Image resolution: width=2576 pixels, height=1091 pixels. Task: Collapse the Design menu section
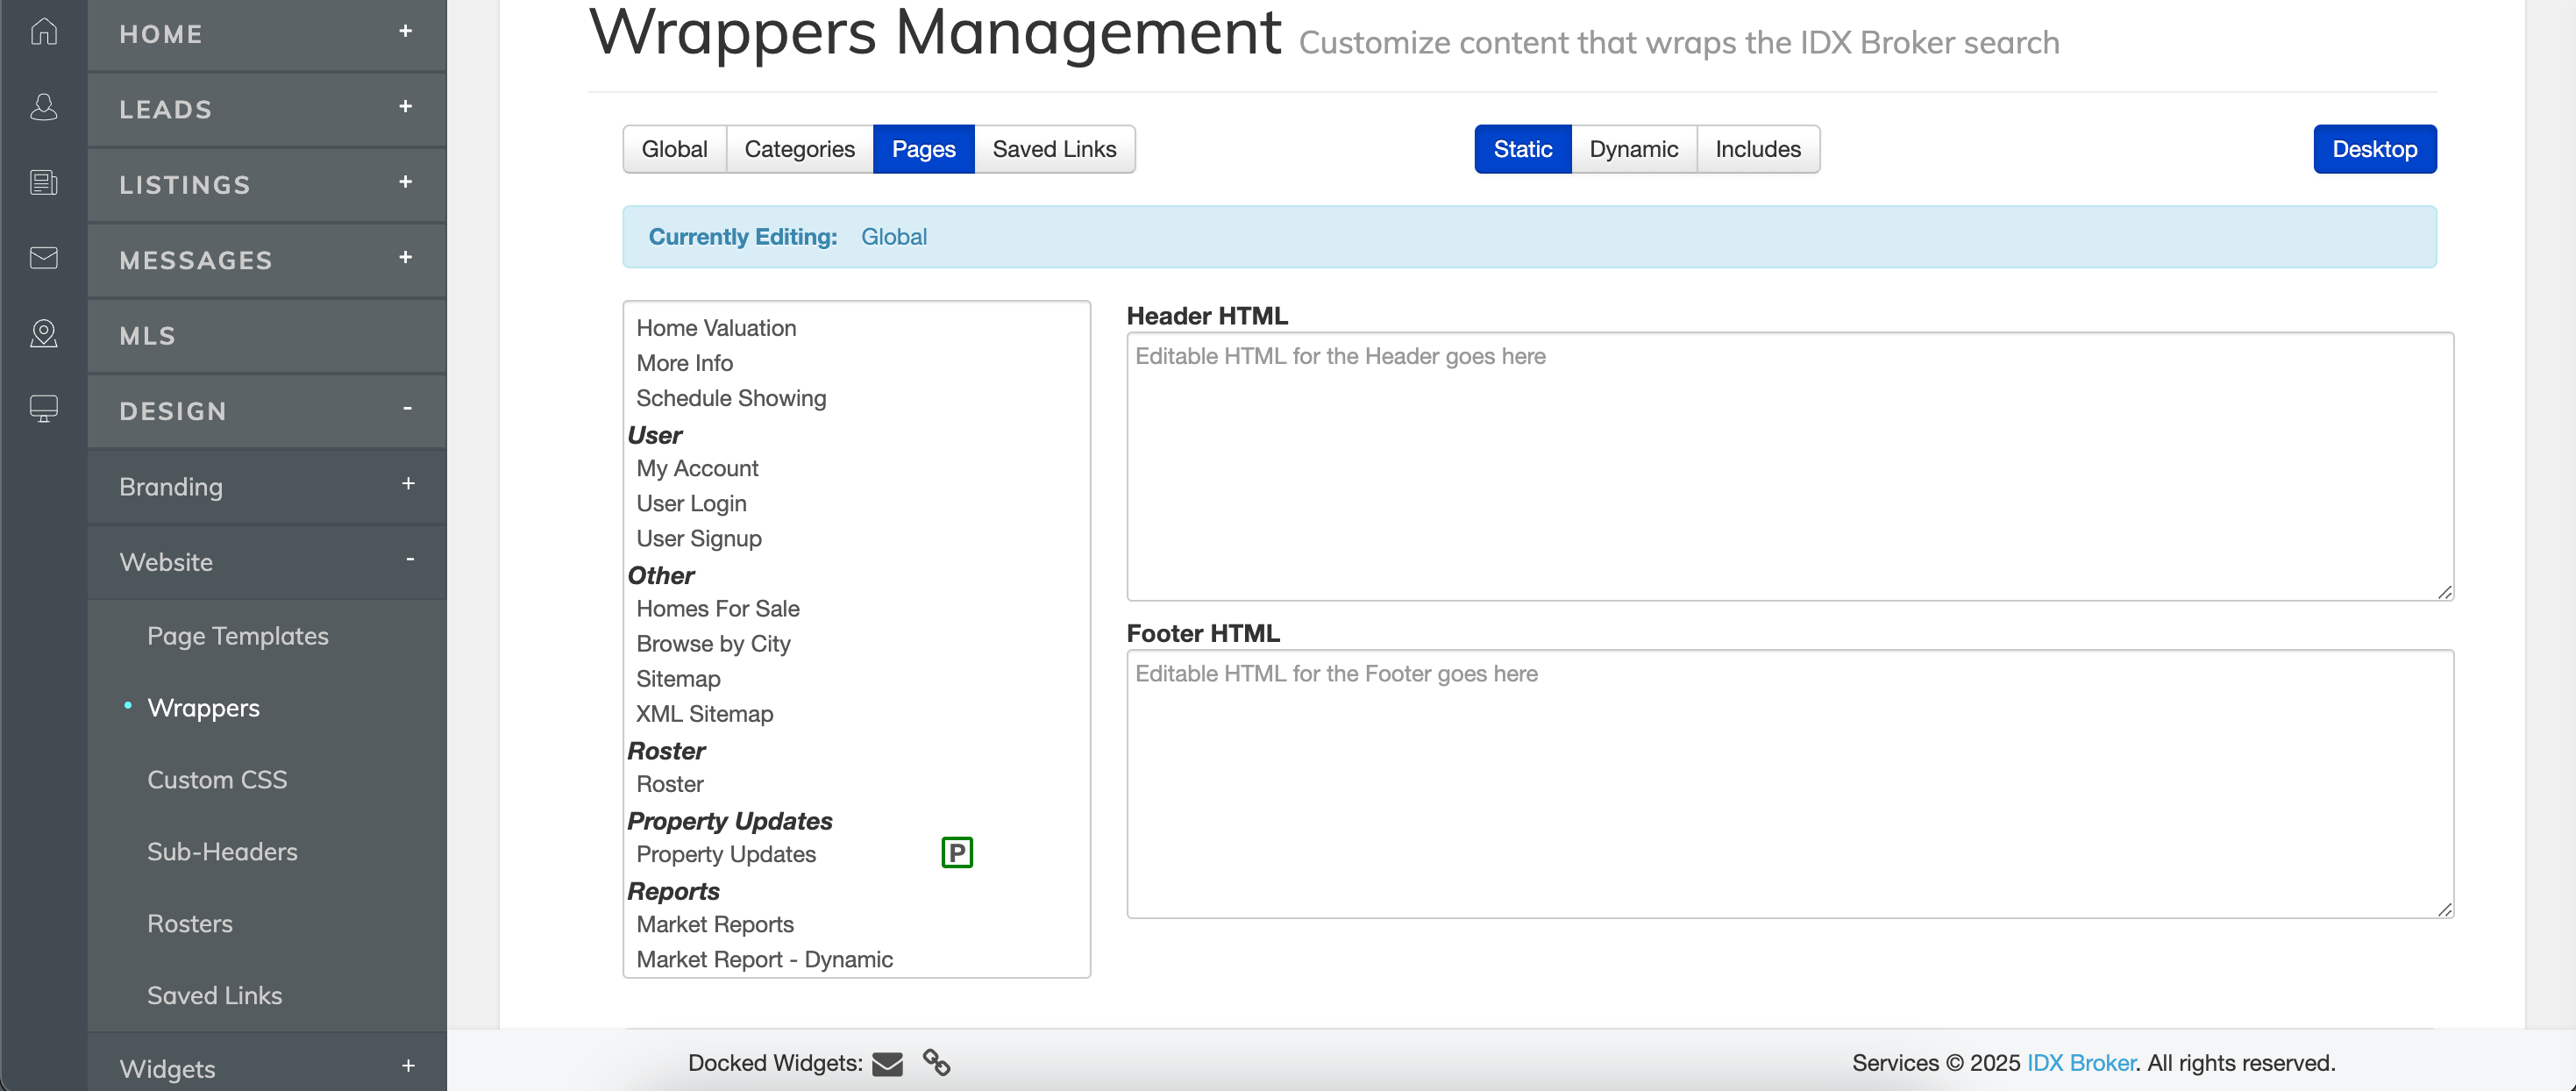tap(407, 409)
